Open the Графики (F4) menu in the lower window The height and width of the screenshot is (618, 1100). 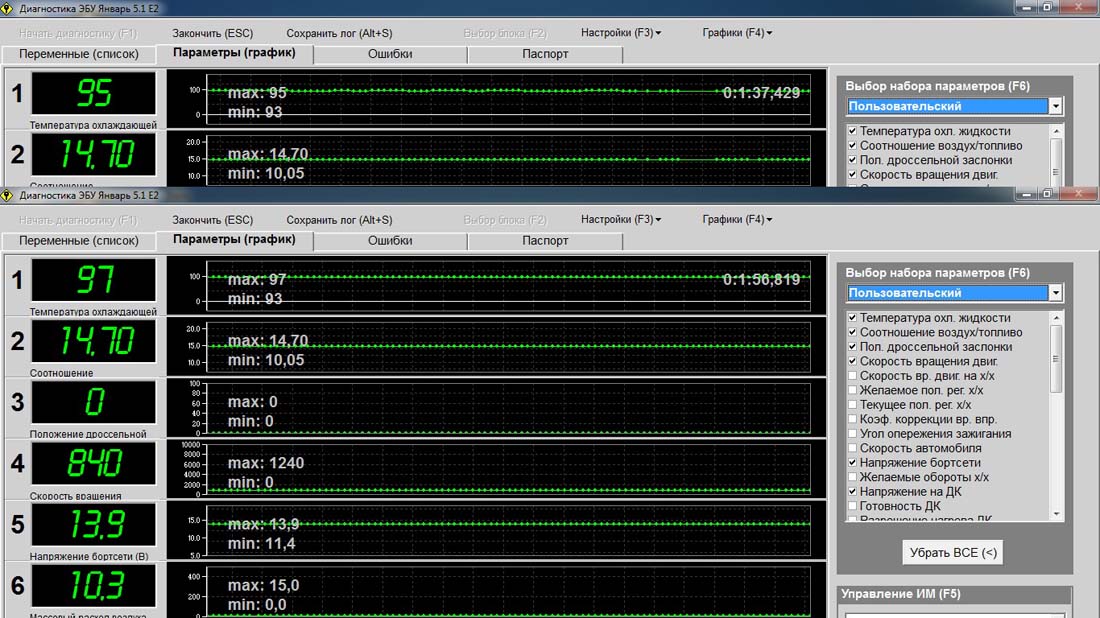pos(737,220)
